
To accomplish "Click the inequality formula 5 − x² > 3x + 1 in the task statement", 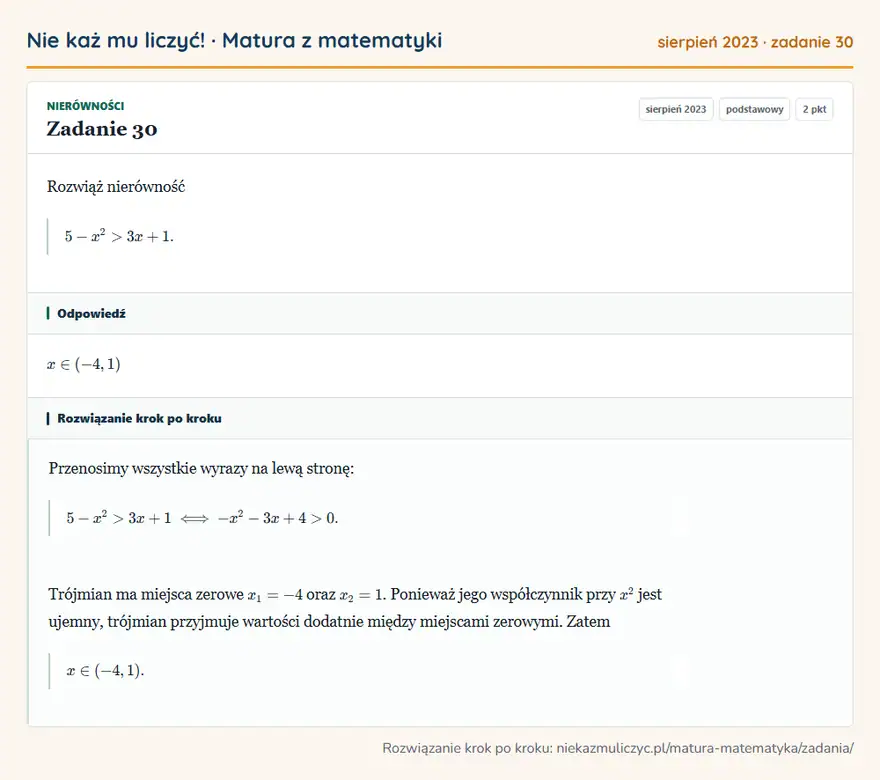I will [x=119, y=236].
